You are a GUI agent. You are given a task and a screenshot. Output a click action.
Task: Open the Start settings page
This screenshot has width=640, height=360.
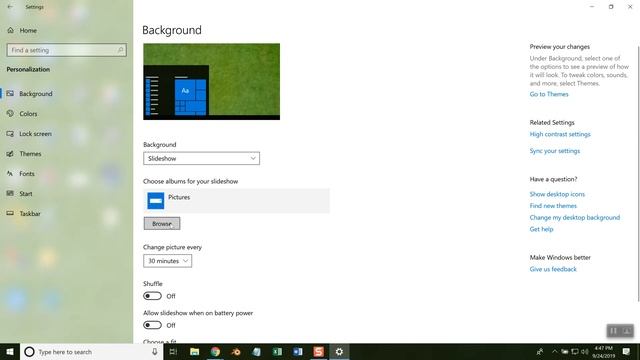pyautogui.click(x=25, y=193)
